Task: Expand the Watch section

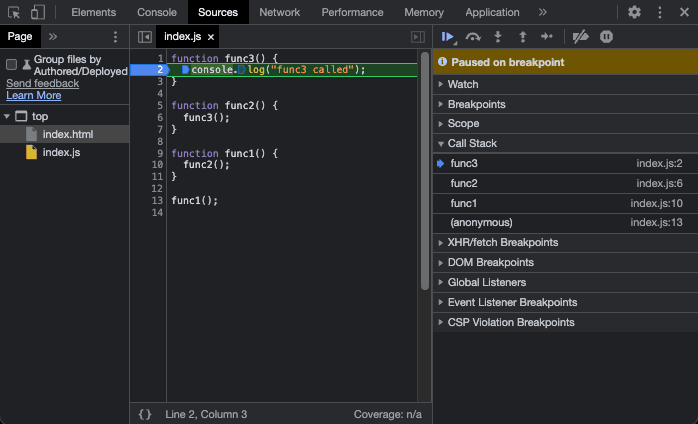Action: click(565, 84)
